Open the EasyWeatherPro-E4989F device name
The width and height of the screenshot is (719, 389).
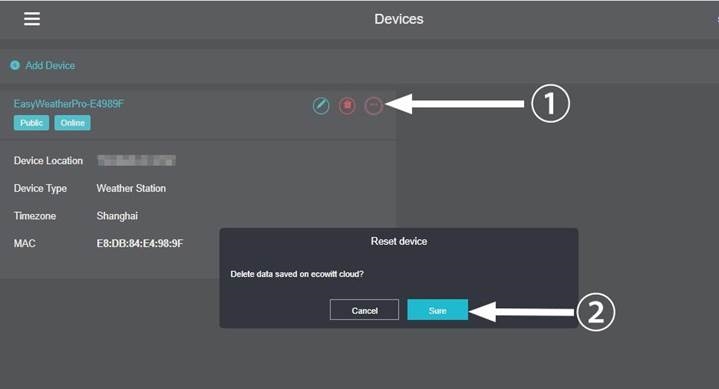click(69, 104)
